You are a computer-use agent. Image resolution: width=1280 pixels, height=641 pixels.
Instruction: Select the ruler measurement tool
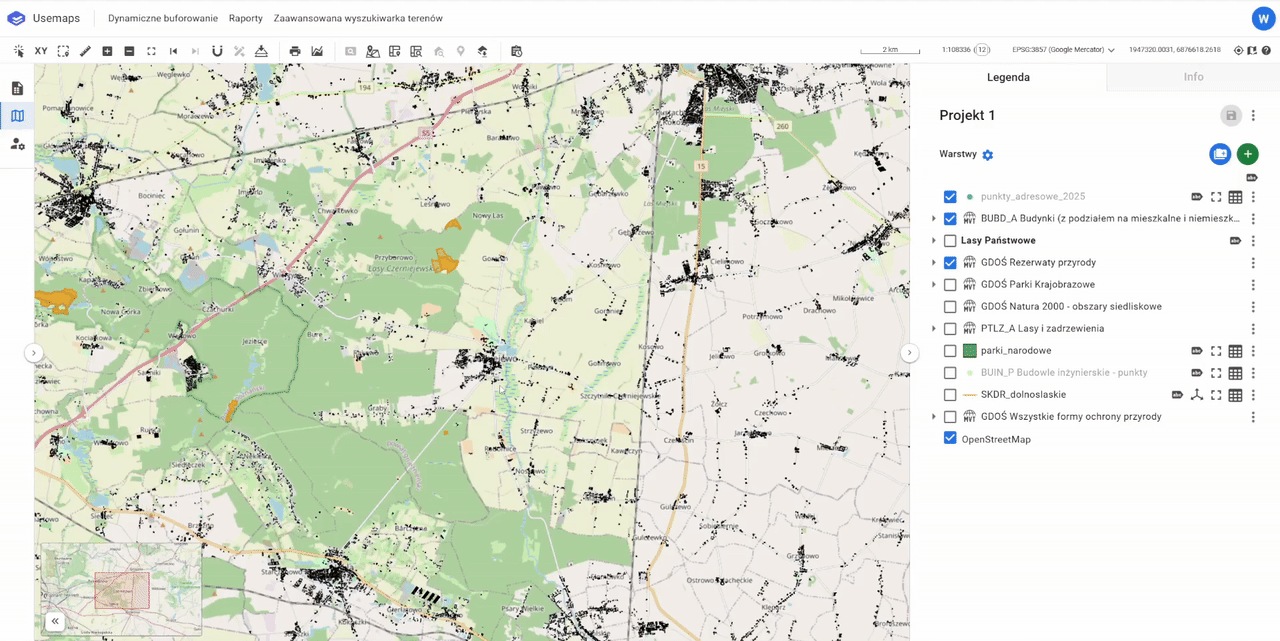(x=85, y=51)
